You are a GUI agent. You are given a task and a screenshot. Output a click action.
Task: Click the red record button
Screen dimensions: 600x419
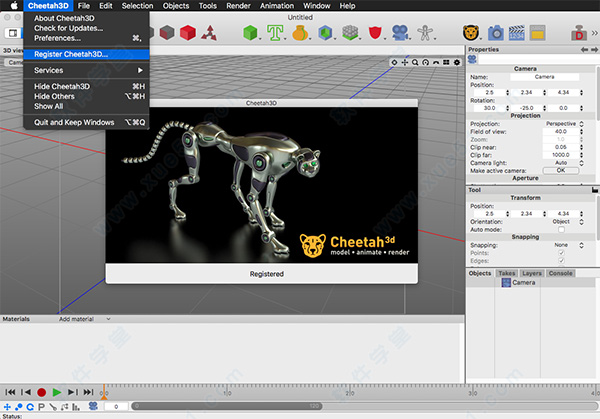click(41, 392)
